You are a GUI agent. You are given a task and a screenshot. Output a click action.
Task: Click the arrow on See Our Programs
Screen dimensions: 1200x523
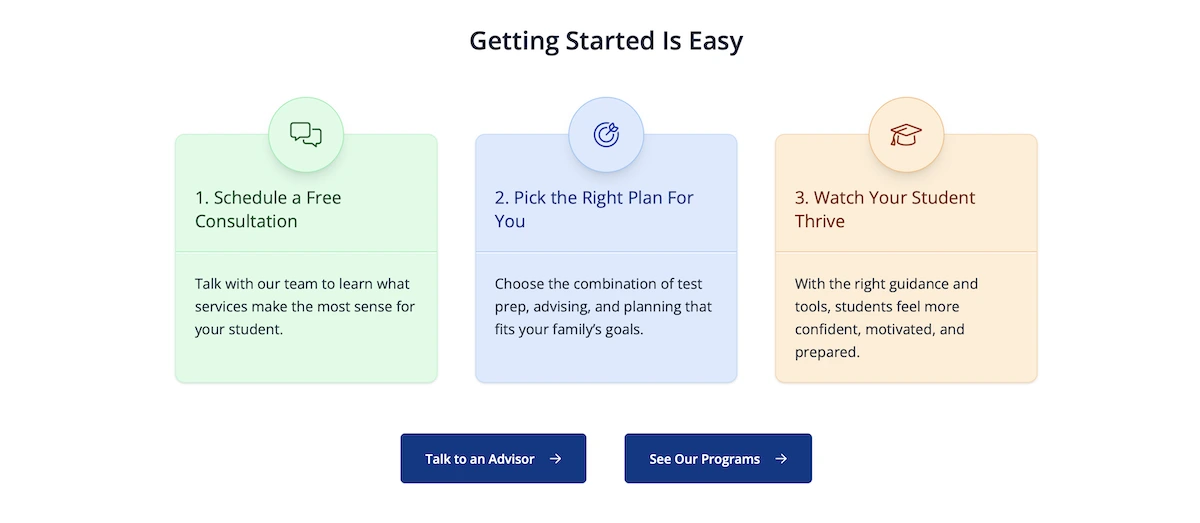782,459
